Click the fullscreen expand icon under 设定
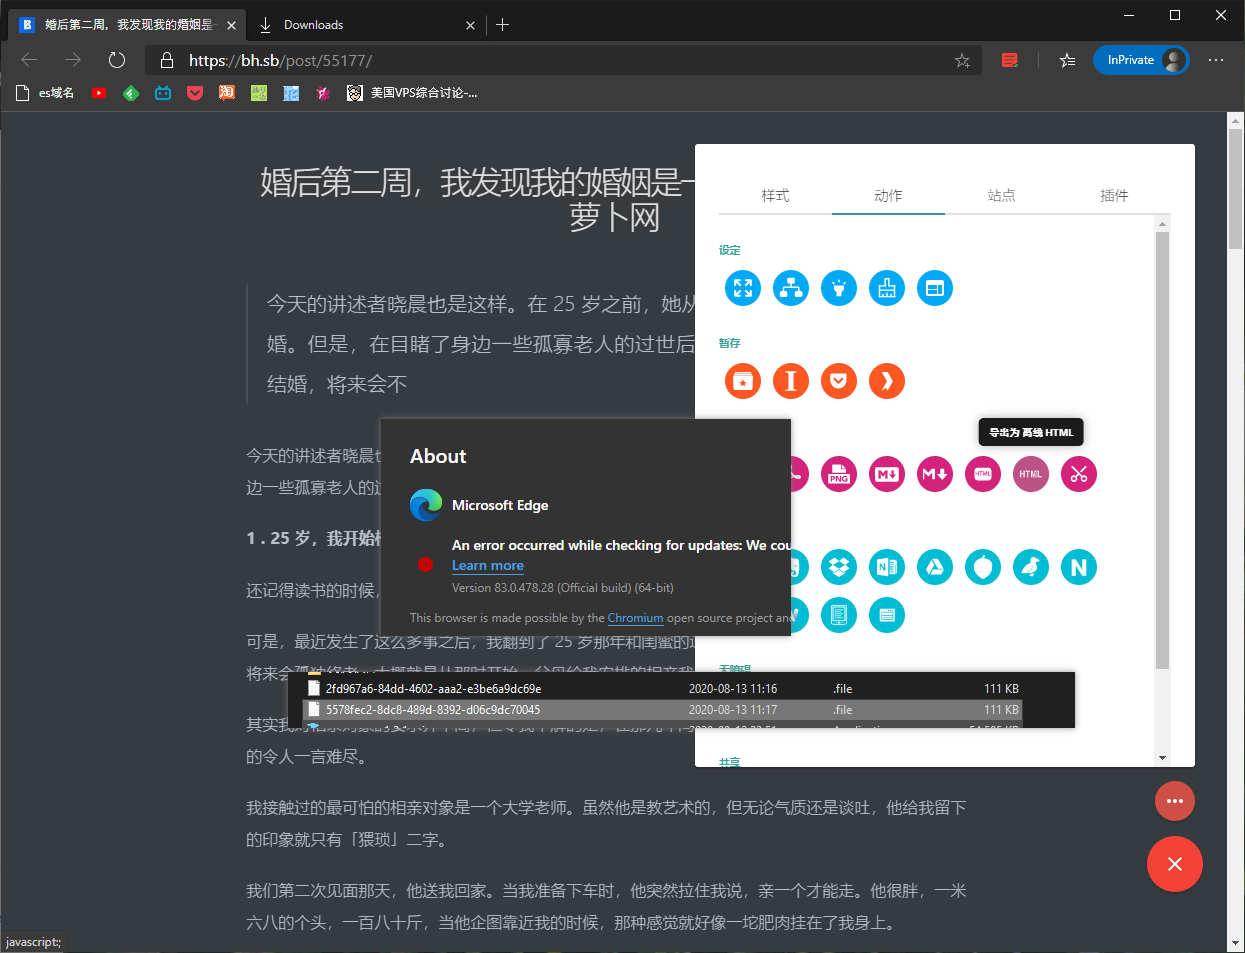Screen dimensions: 1245x953 [743, 288]
